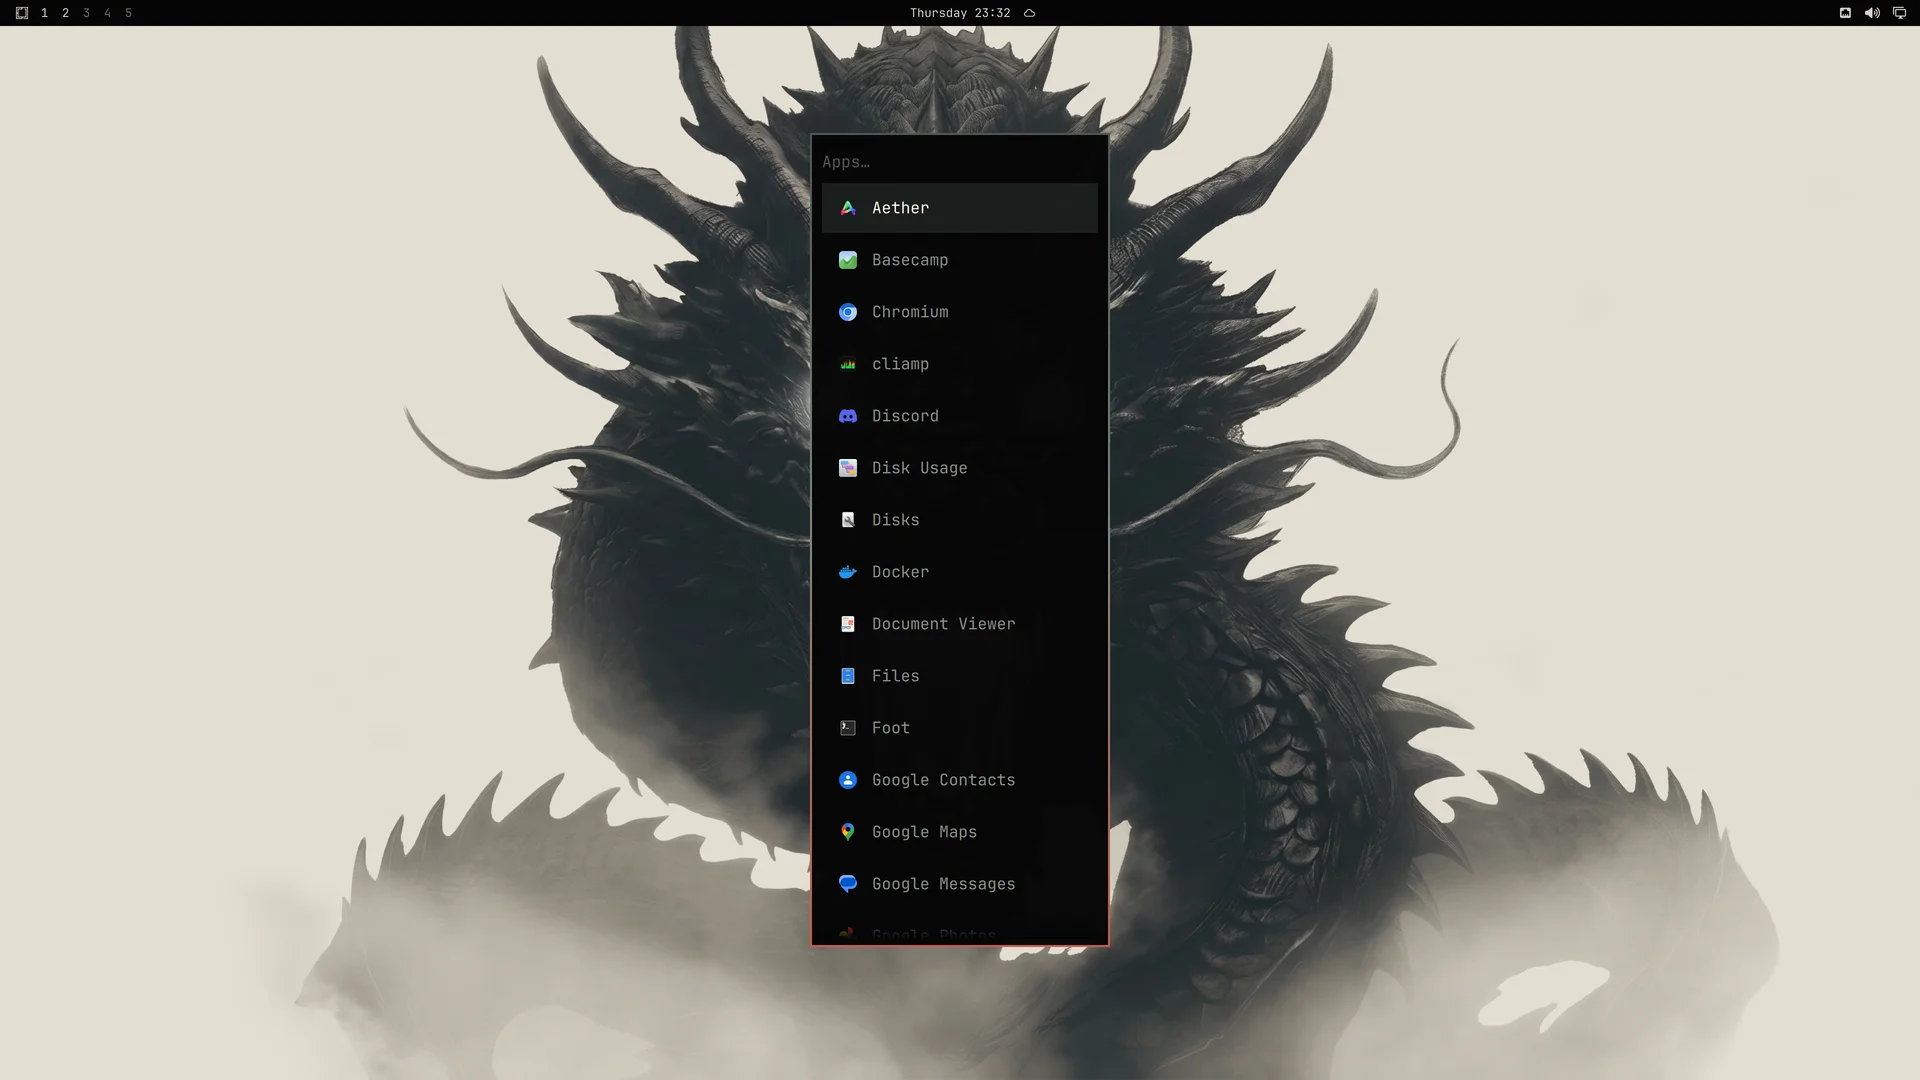Screen dimensions: 1920x1080
Task: Click the Thursday 23:32 clock
Action: [960, 13]
